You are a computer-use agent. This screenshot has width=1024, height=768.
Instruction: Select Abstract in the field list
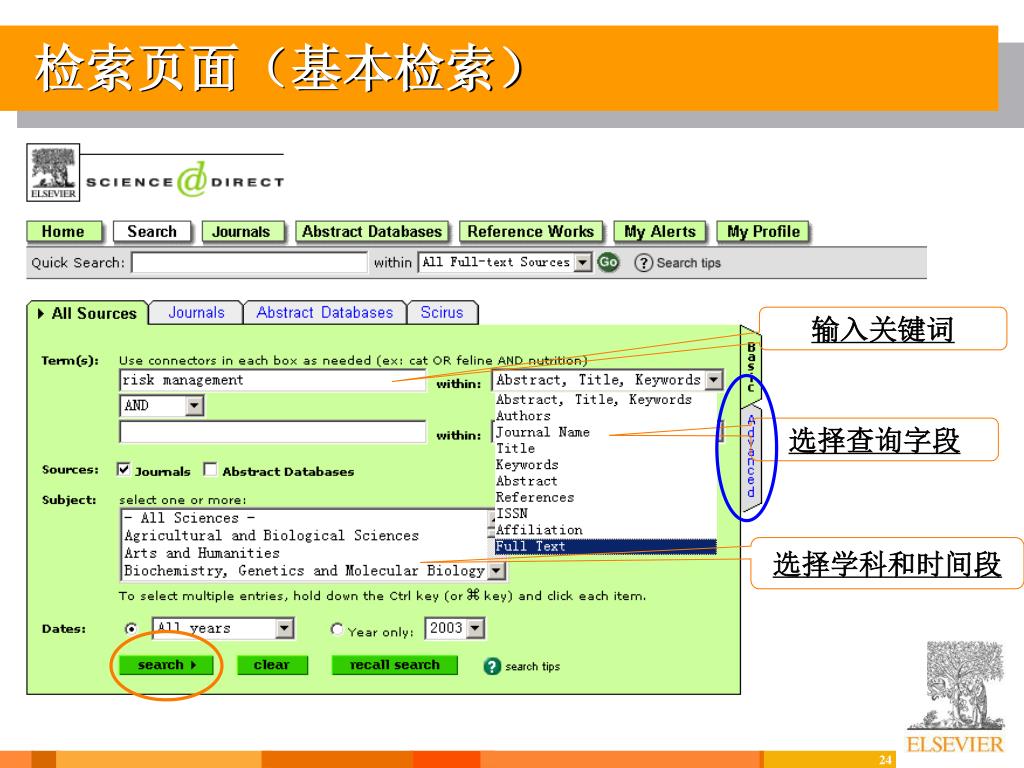pyautogui.click(x=605, y=481)
